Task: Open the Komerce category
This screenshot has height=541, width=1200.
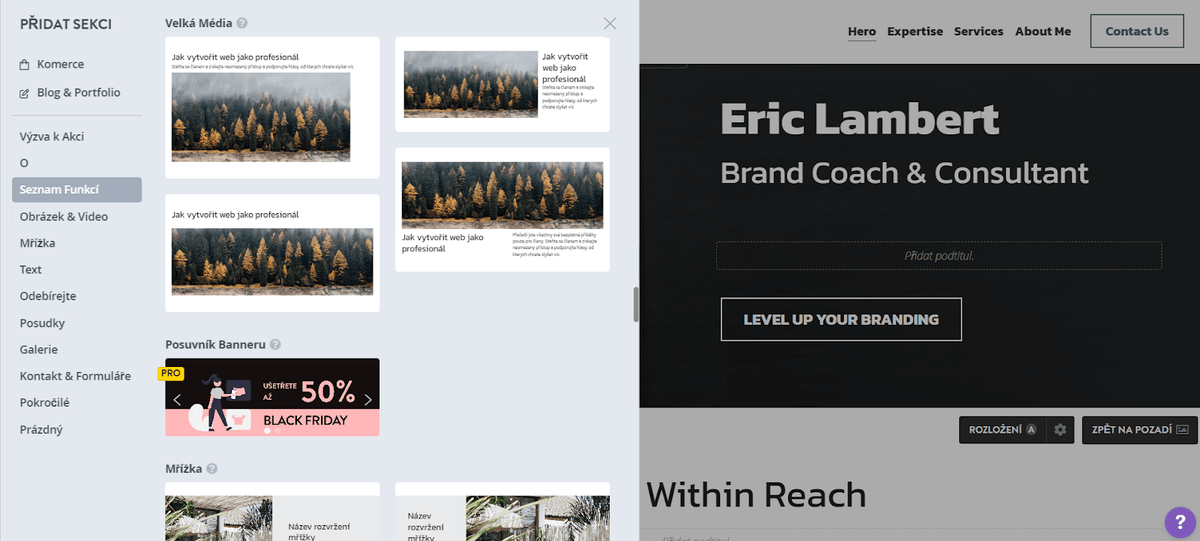Action: pyautogui.click(x=60, y=65)
